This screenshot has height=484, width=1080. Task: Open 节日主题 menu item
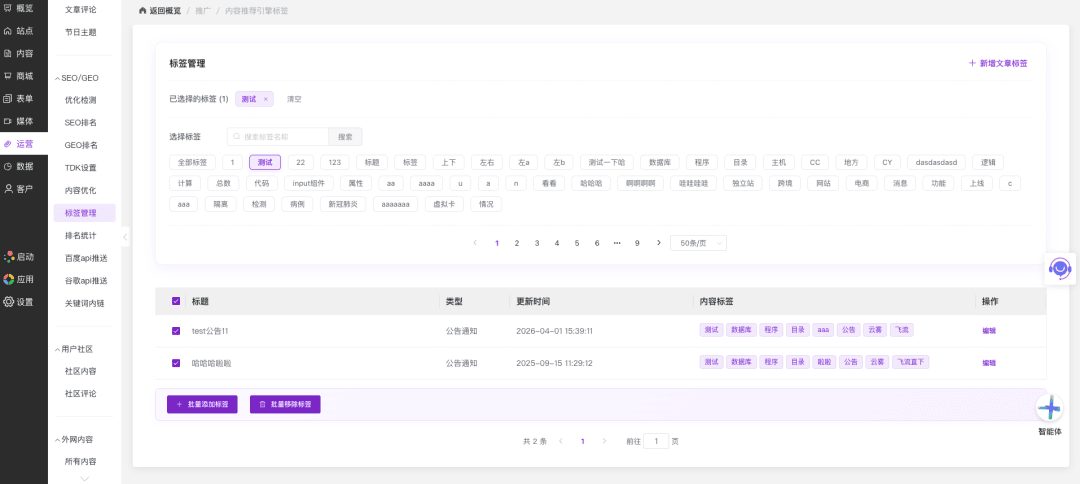pyautogui.click(x=81, y=32)
